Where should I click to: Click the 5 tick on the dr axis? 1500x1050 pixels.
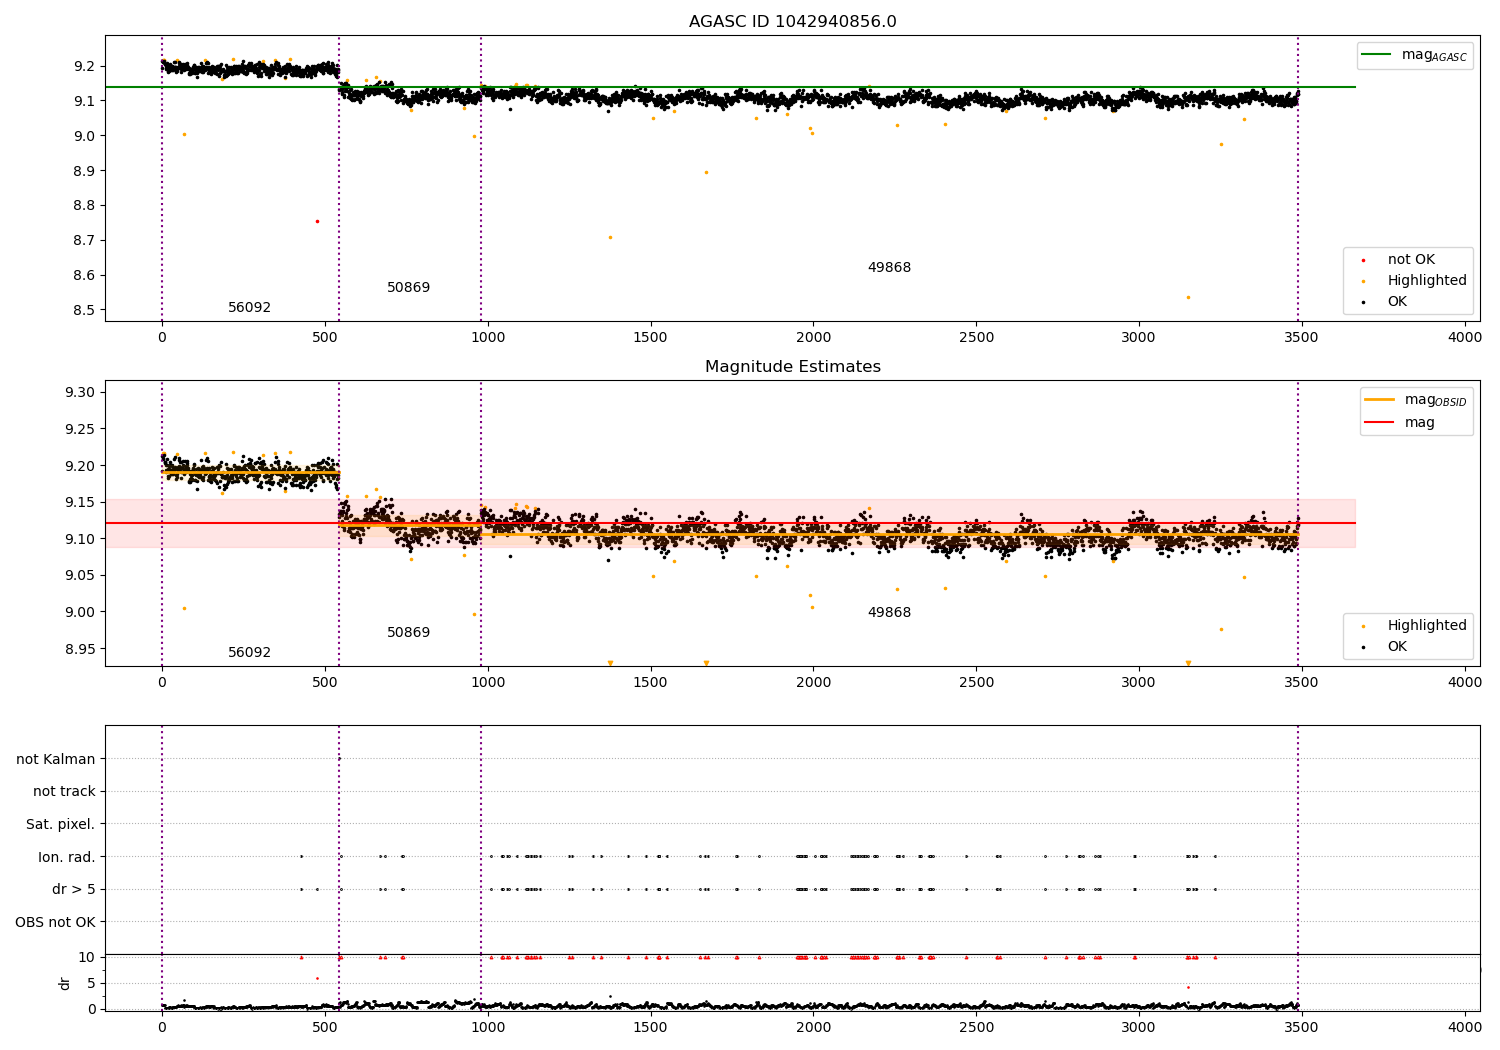[x=91, y=984]
